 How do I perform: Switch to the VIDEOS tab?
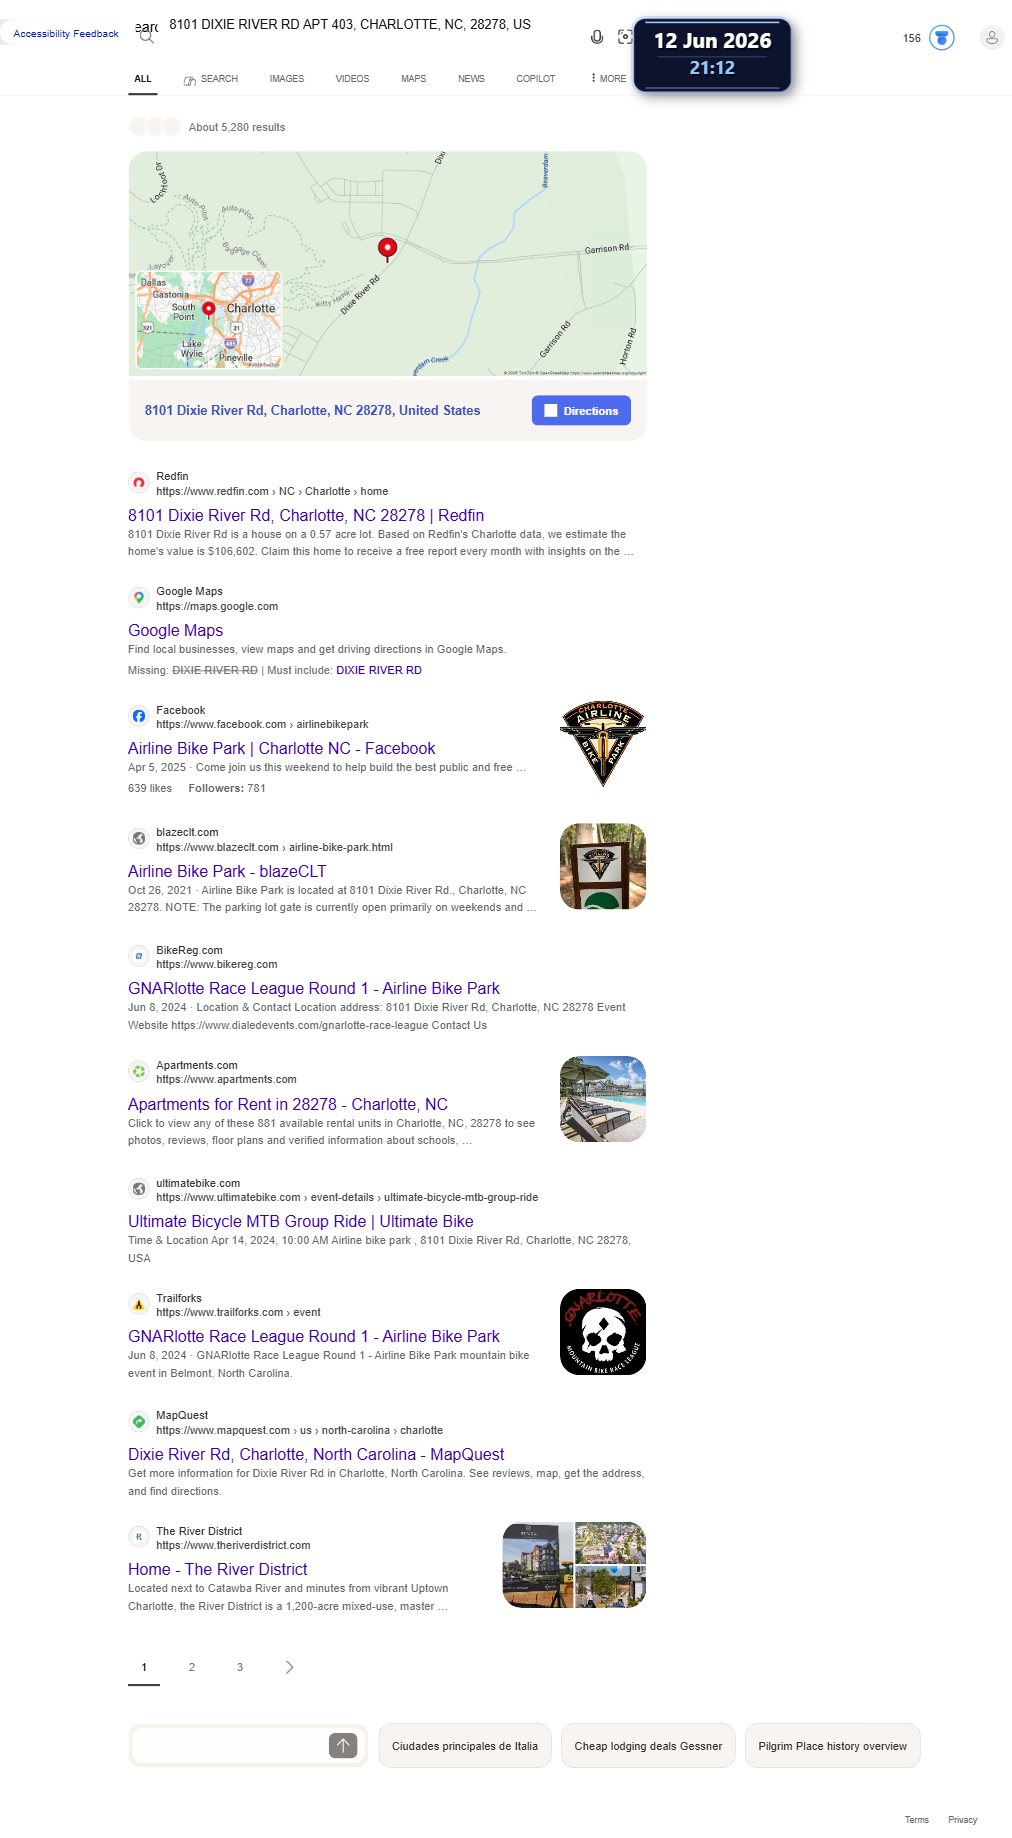click(x=352, y=78)
